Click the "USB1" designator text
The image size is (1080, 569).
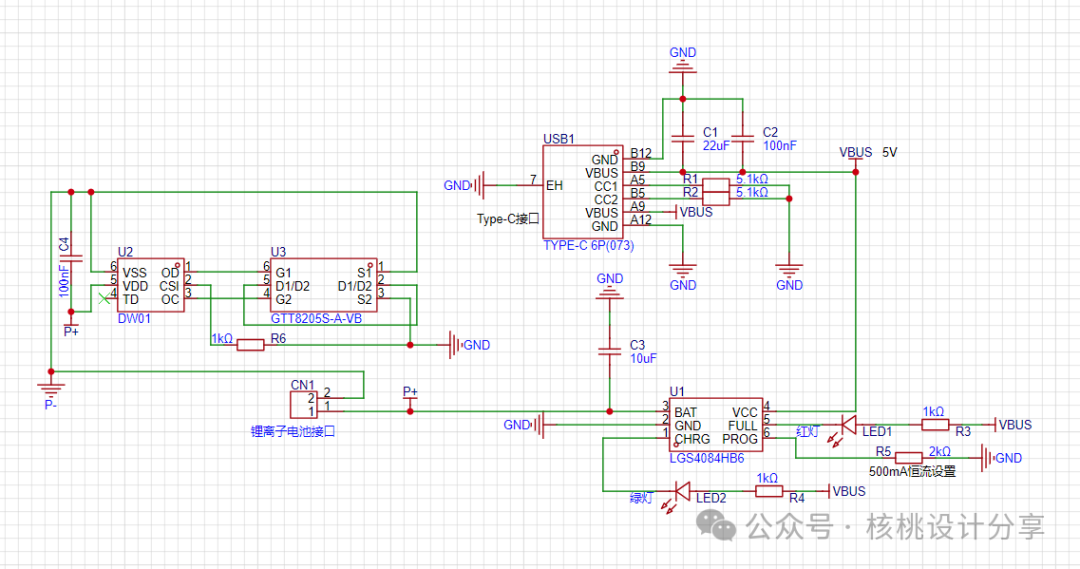coord(559,139)
